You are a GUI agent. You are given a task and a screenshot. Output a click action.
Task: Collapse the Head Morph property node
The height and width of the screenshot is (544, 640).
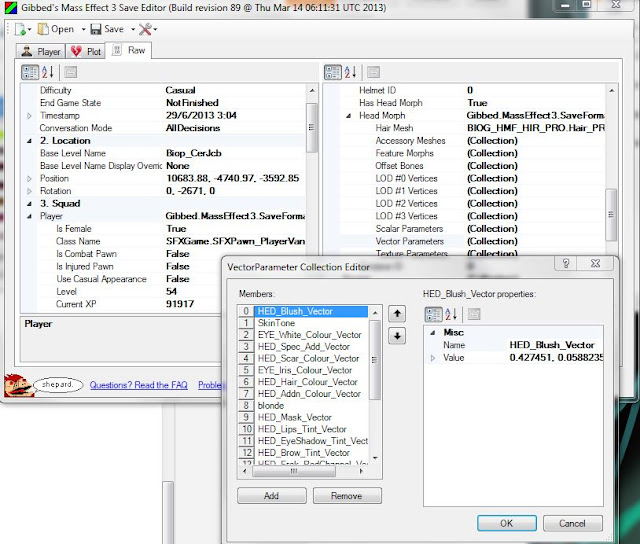pyautogui.click(x=348, y=116)
